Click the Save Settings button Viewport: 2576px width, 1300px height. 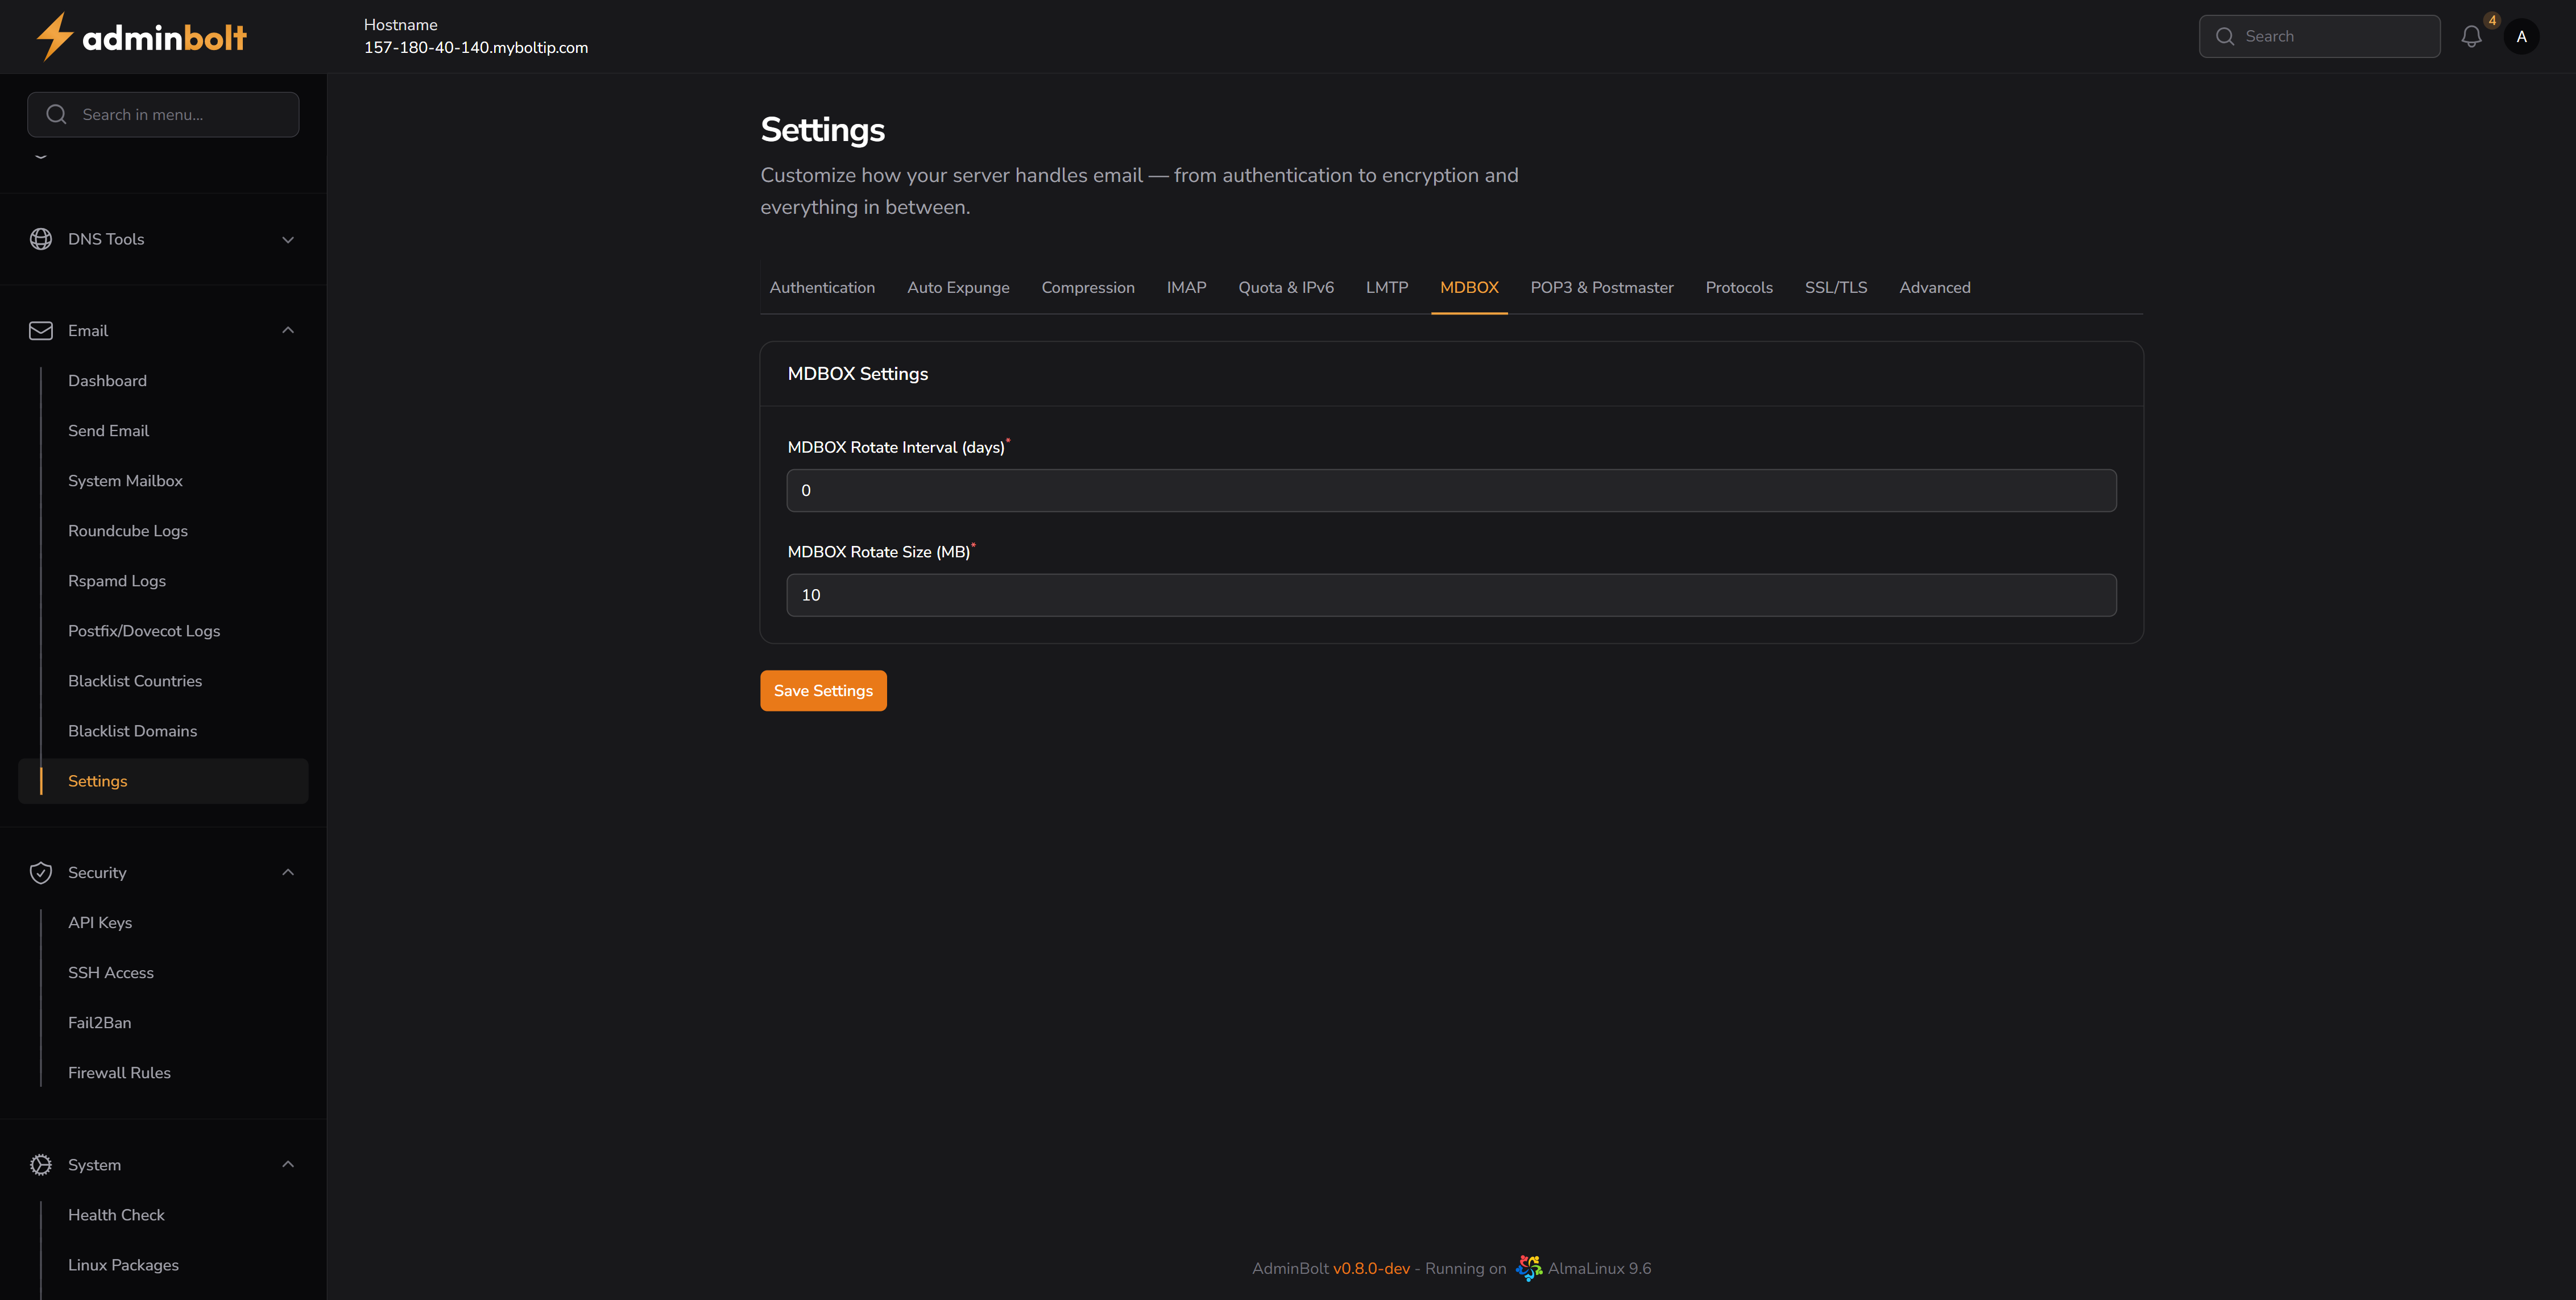(x=822, y=690)
